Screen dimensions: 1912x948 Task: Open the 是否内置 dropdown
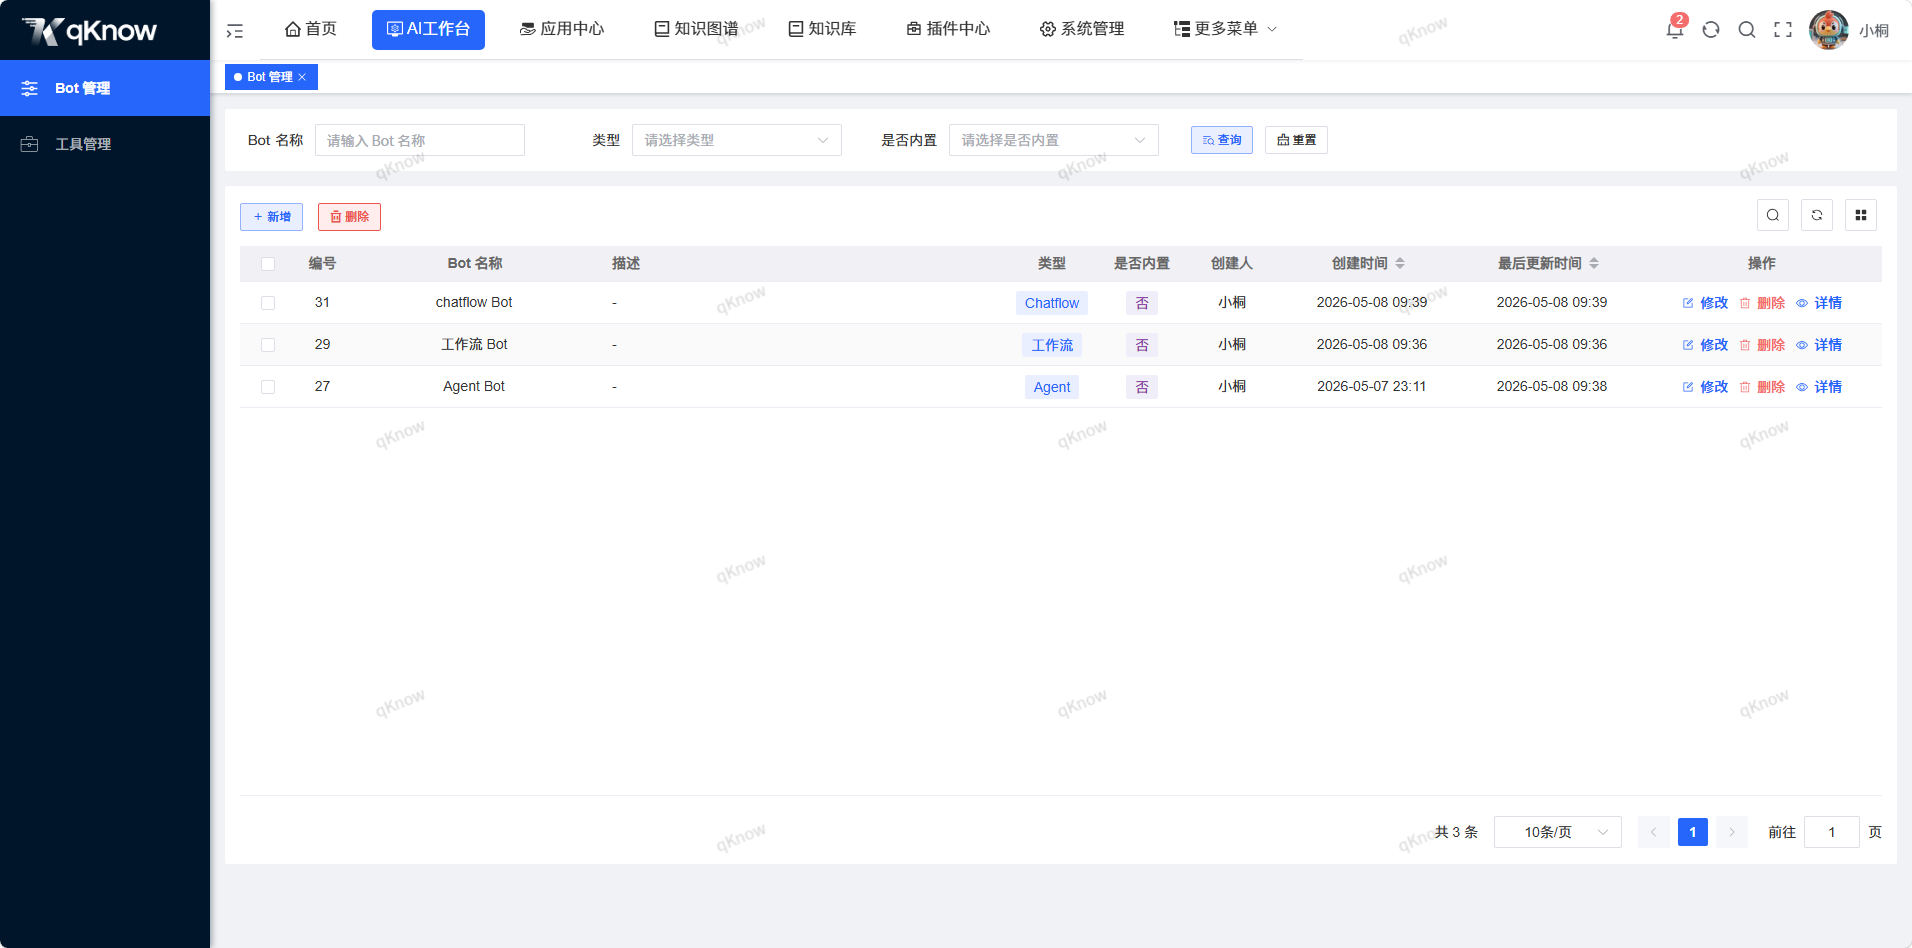tap(1054, 140)
